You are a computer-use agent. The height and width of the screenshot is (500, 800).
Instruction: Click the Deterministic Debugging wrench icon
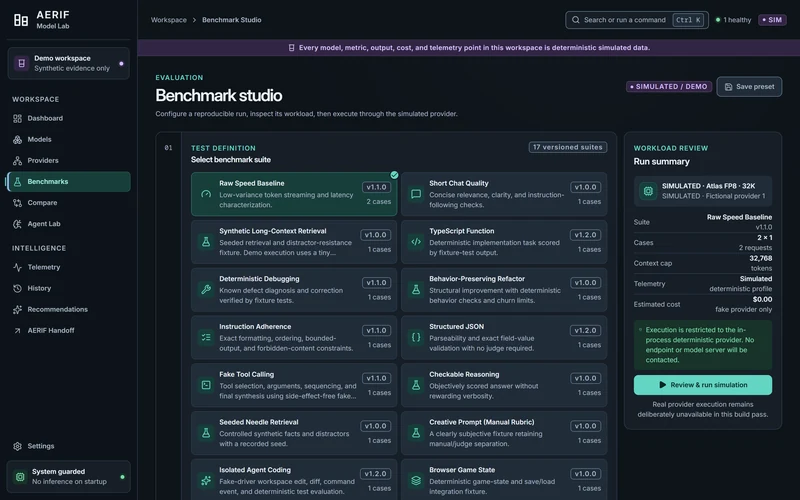click(206, 289)
